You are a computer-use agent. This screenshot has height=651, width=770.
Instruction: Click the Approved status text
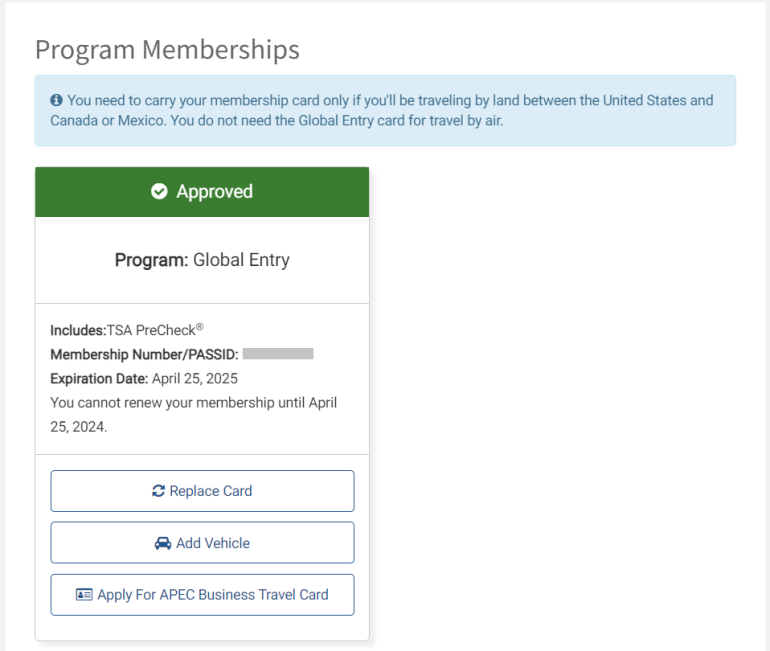click(x=214, y=191)
